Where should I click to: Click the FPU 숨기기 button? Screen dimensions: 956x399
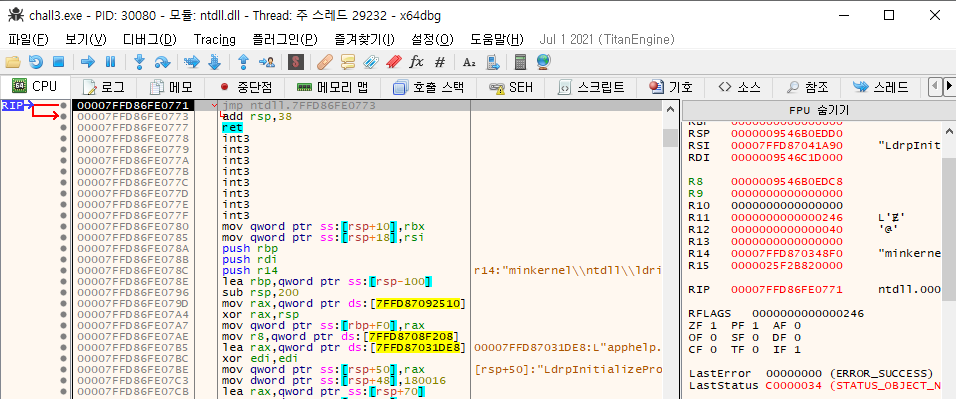[x=818, y=110]
